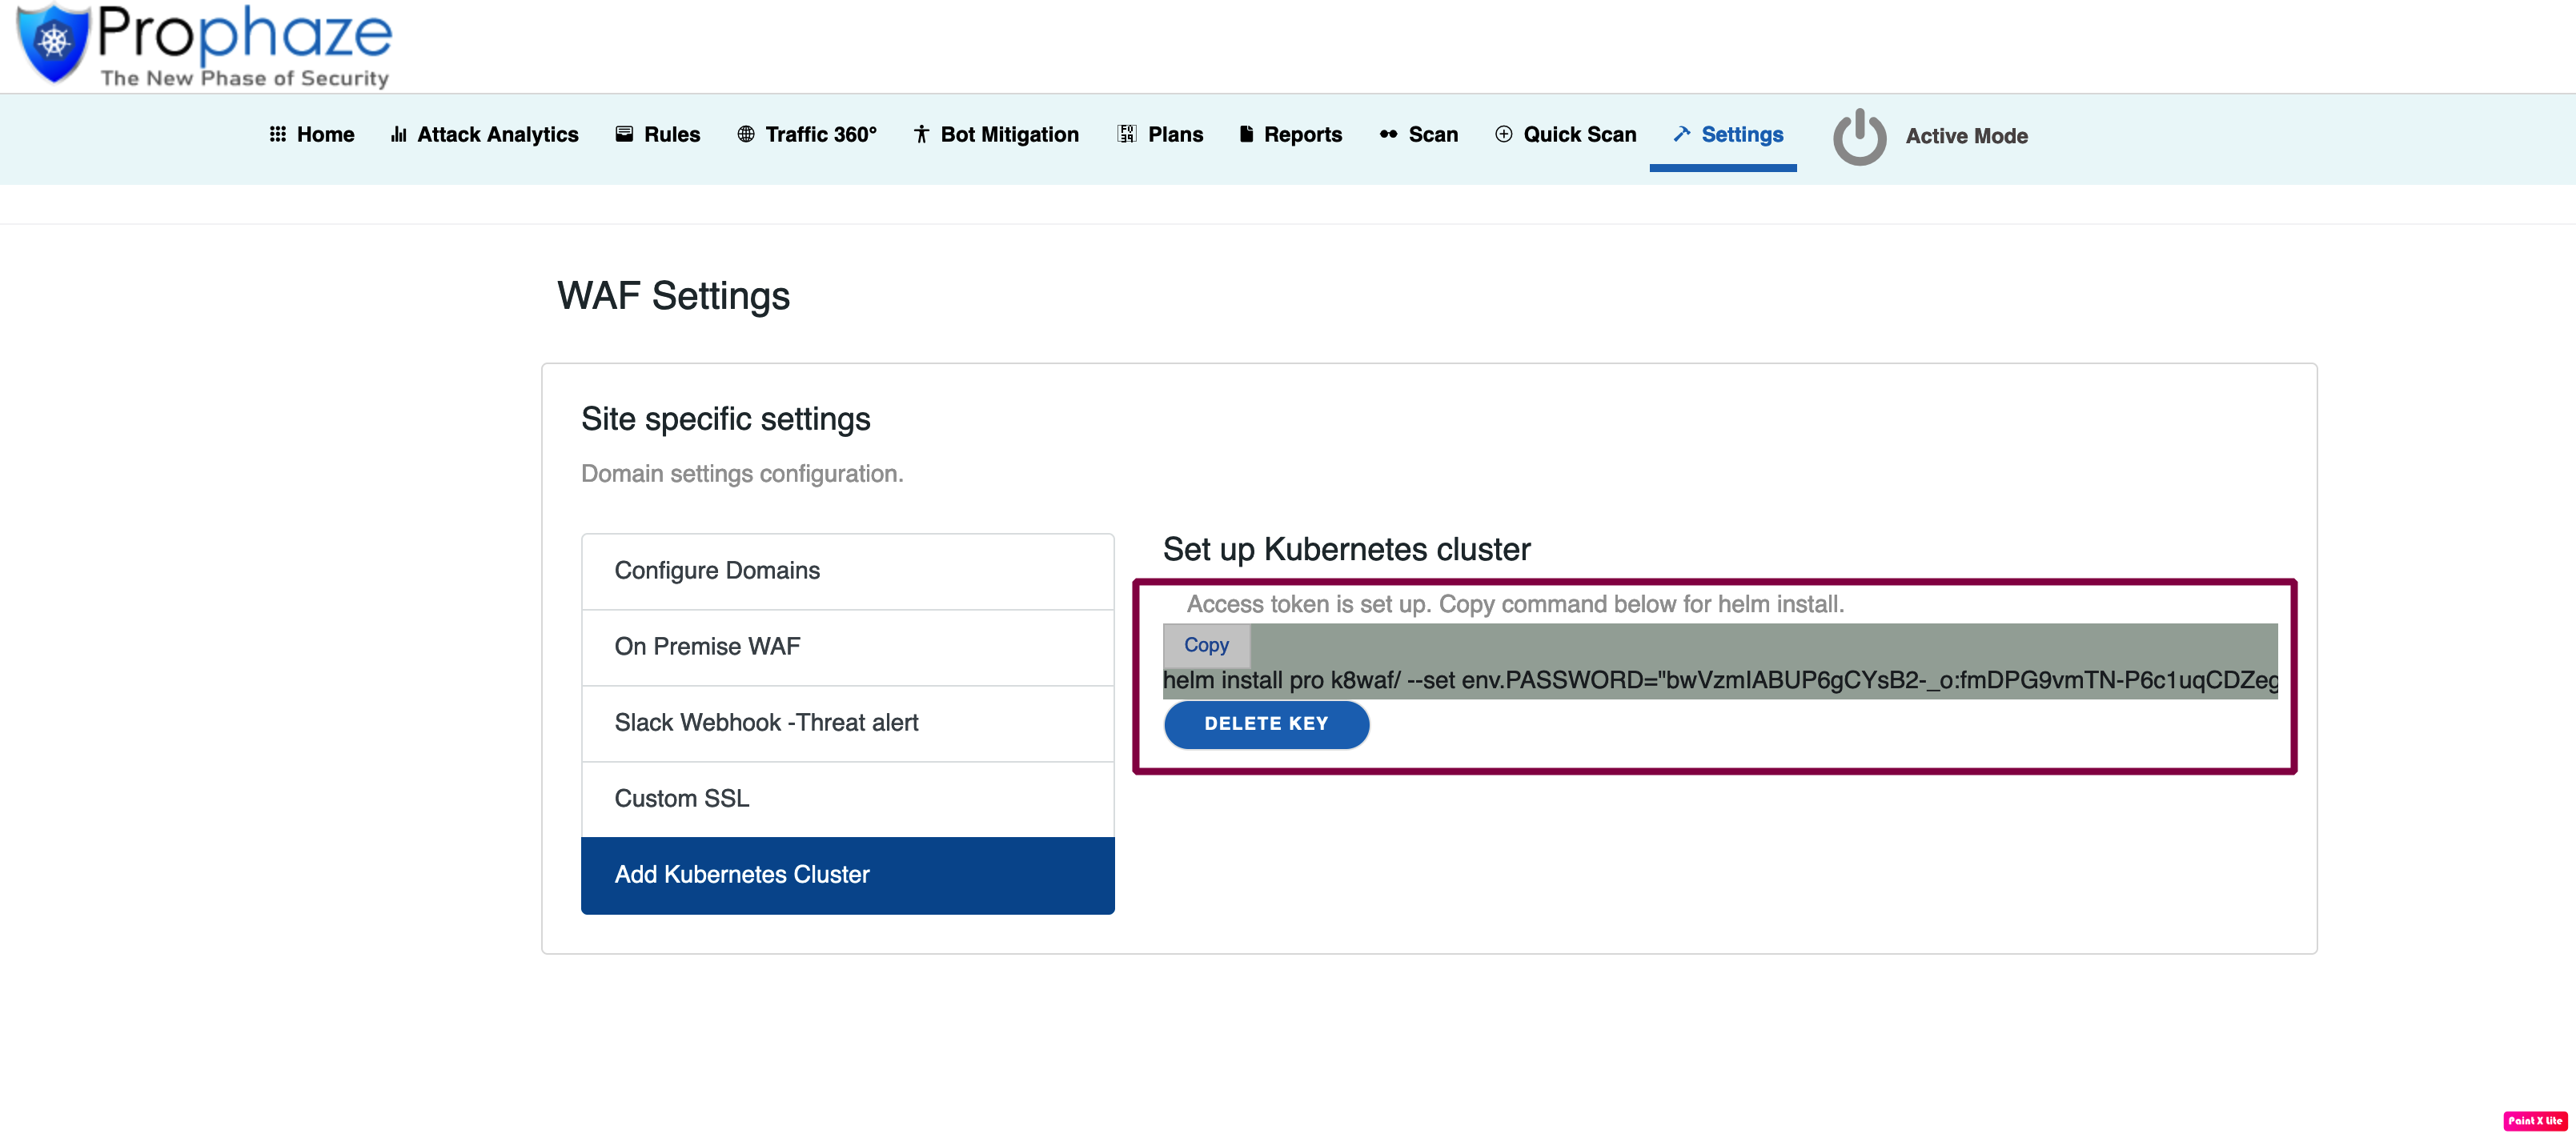Open the Rules menu item
Viewport: 2576px width, 1138px height.
click(x=671, y=134)
